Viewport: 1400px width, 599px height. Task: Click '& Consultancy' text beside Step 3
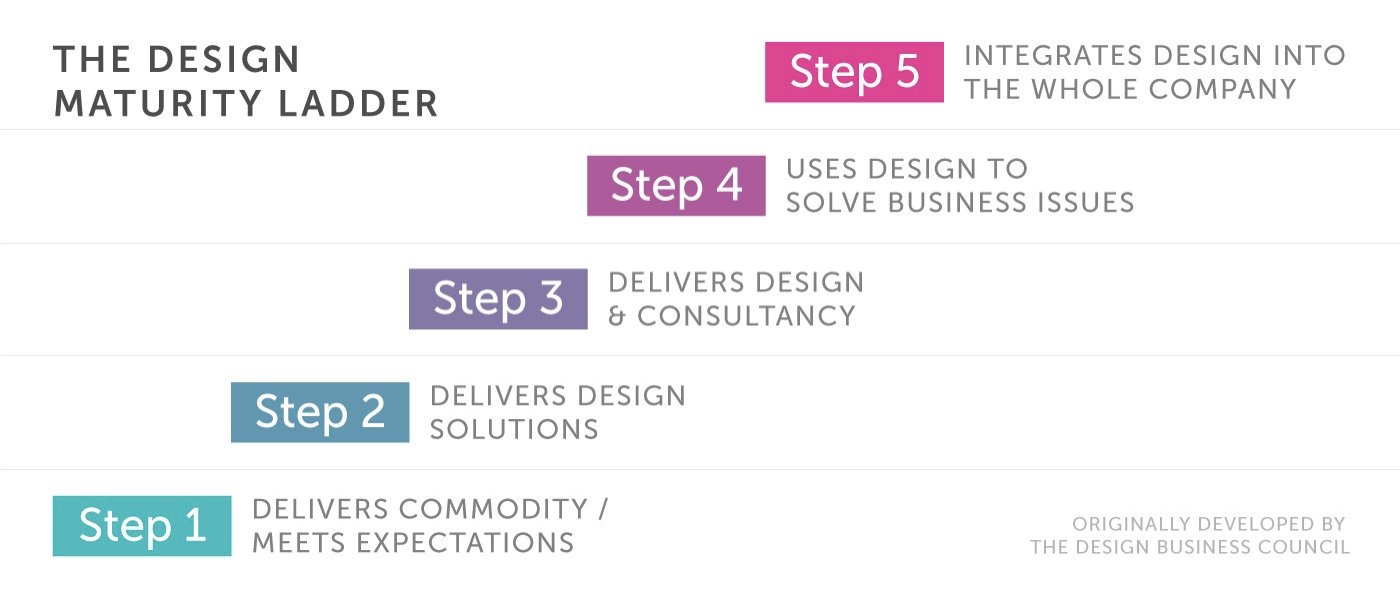click(732, 316)
